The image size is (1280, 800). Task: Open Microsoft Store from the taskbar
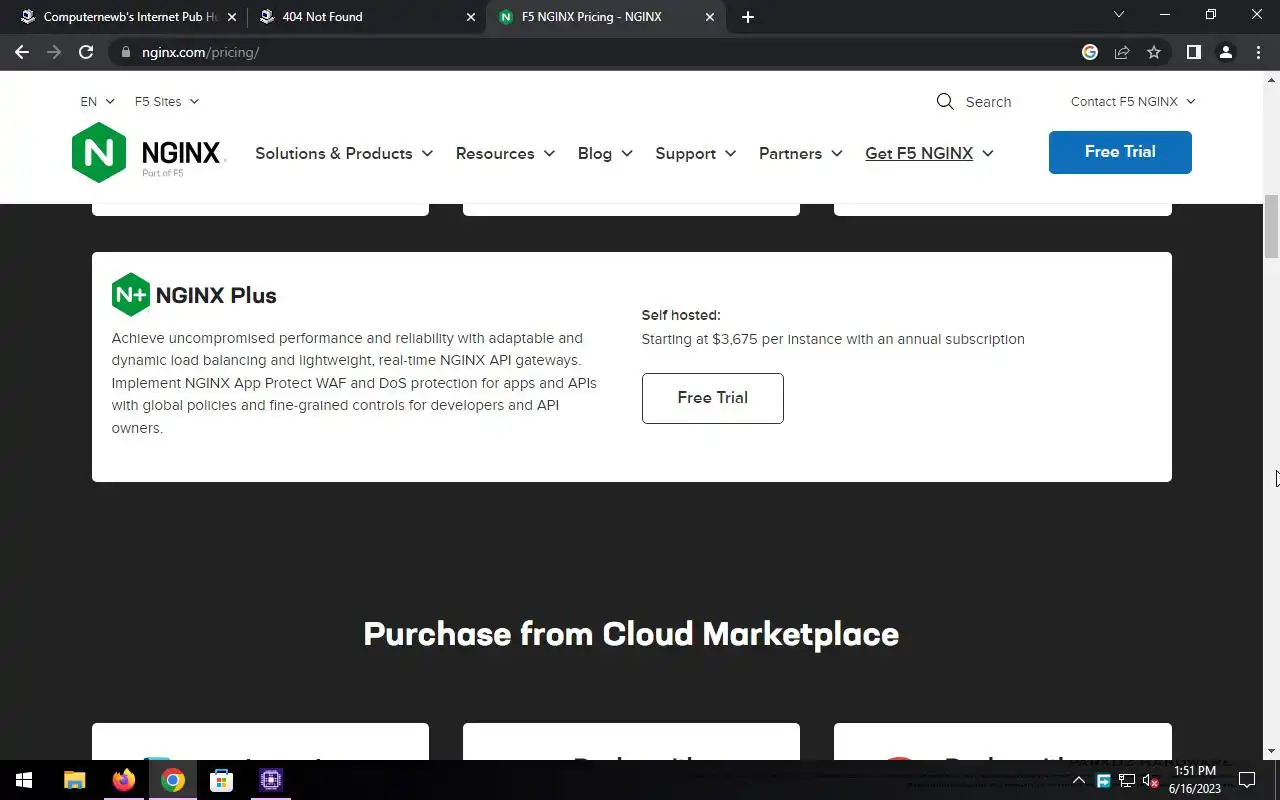pyautogui.click(x=222, y=780)
